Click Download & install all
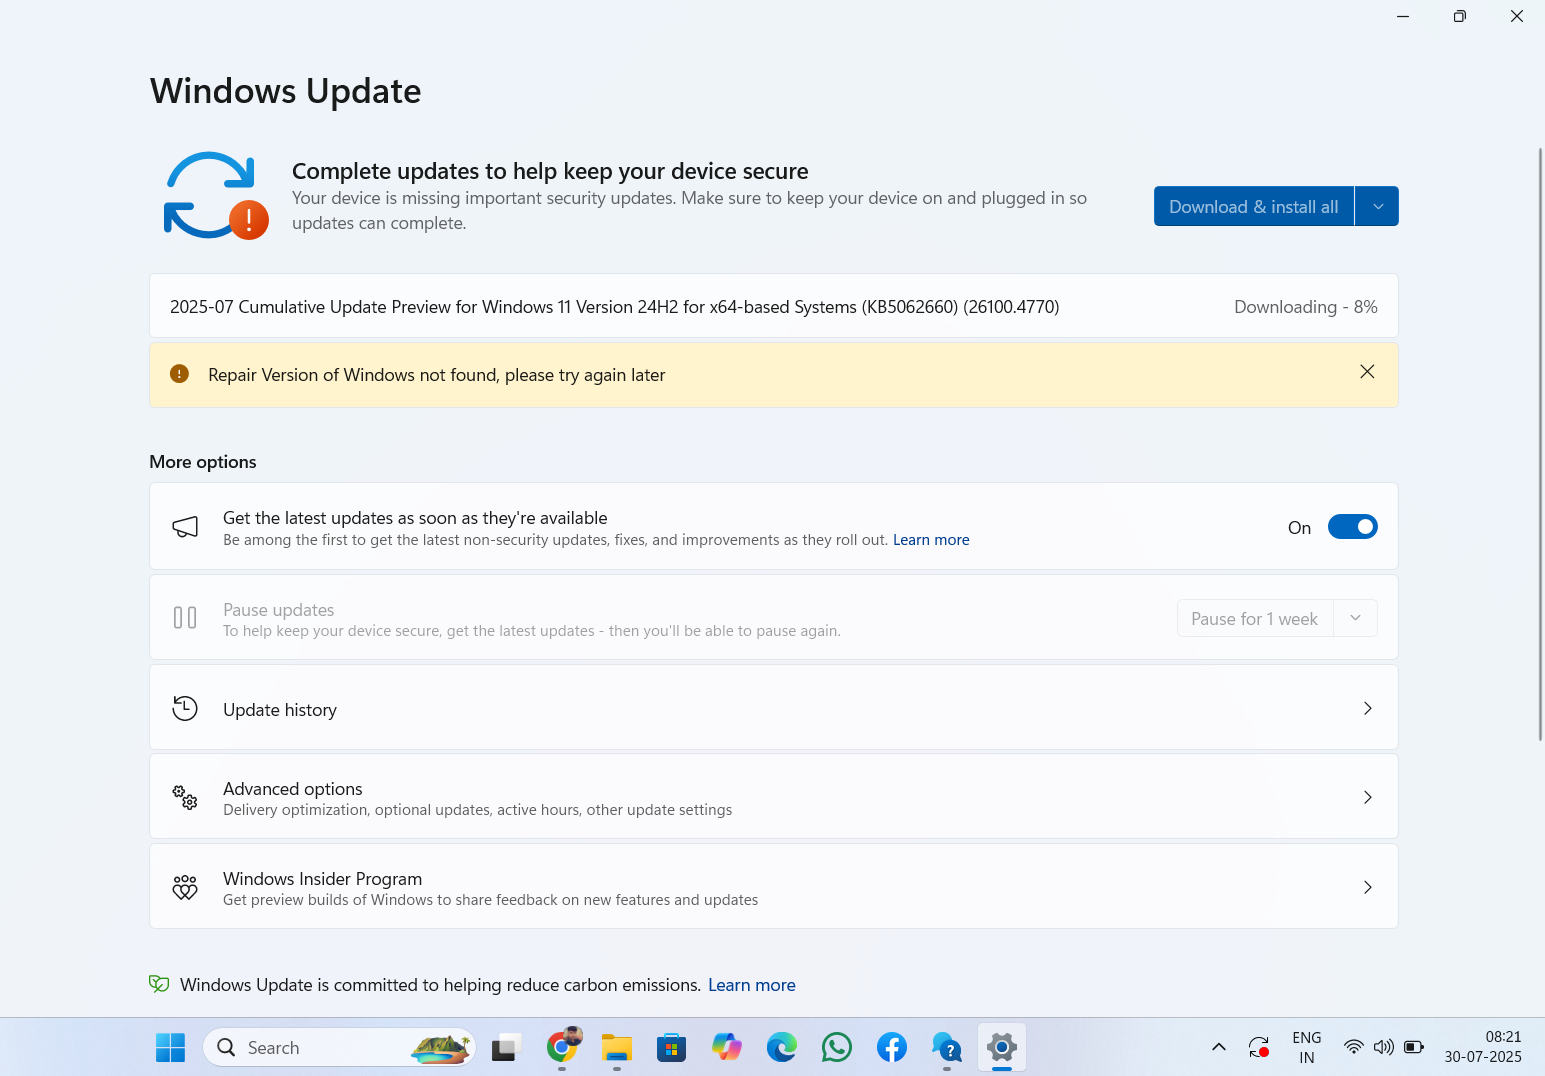Screen dimensions: 1545x1076 click(1253, 206)
